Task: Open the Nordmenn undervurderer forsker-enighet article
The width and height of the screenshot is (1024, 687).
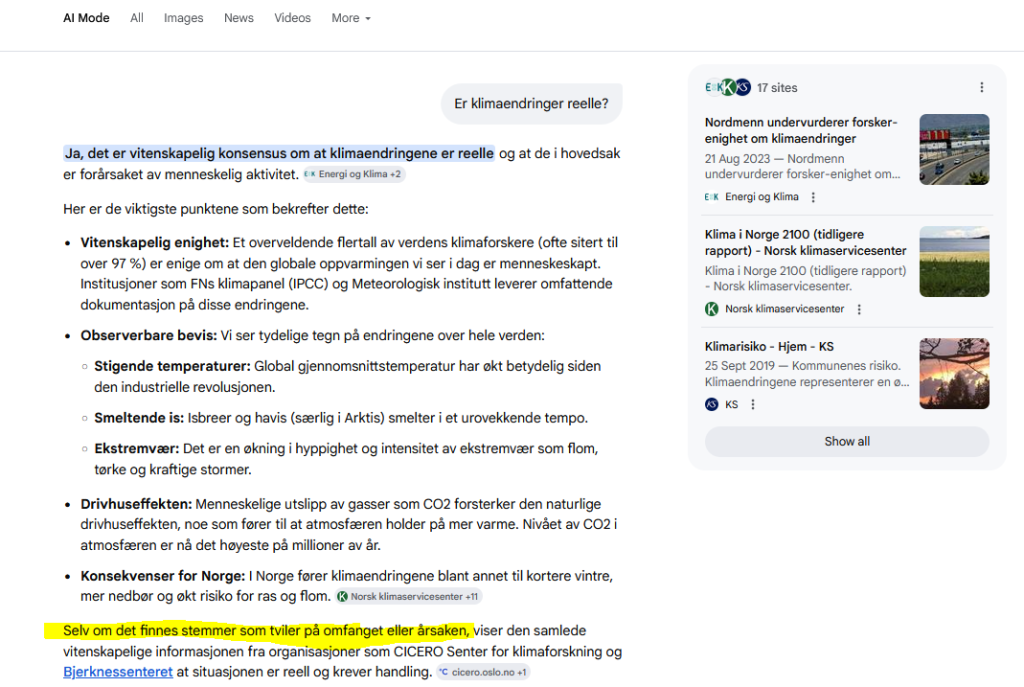Action: point(801,131)
